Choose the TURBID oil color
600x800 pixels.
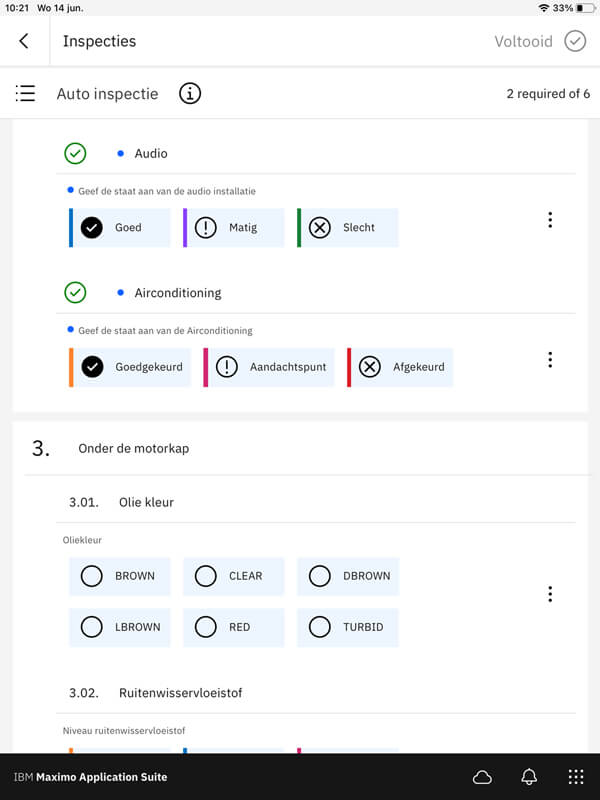[348, 627]
